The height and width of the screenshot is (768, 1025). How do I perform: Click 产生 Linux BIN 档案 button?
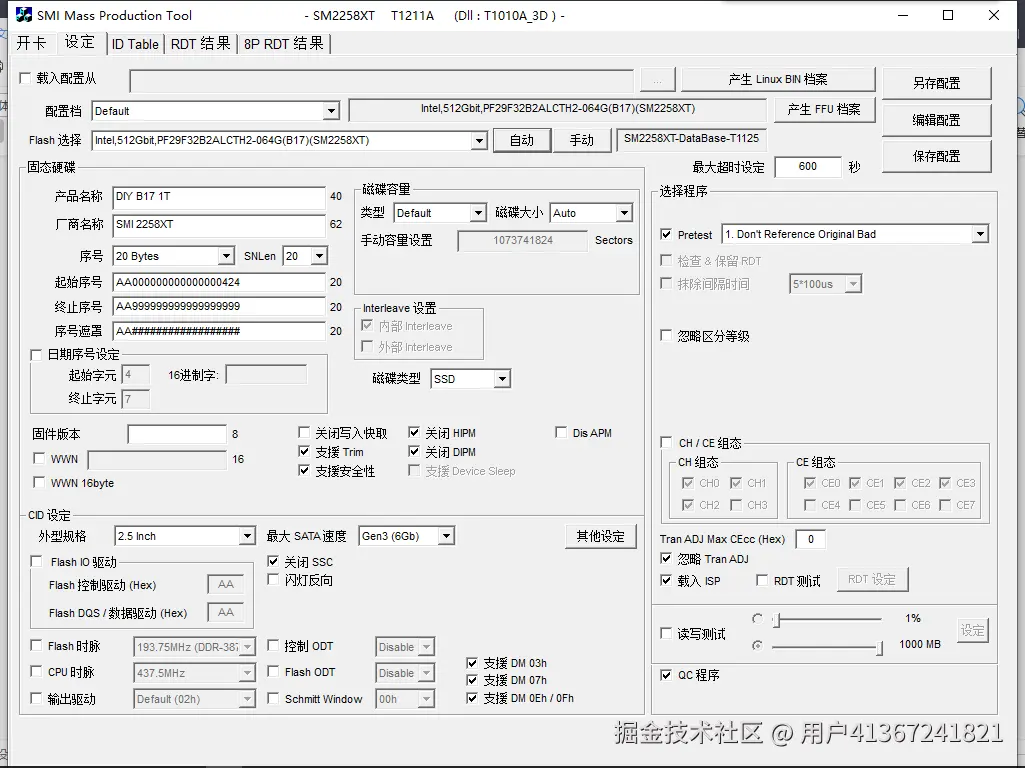(x=778, y=80)
